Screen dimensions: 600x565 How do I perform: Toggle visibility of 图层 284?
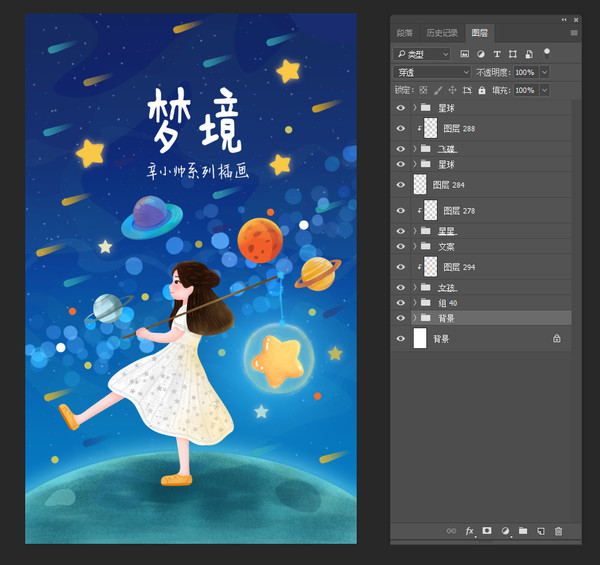[401, 185]
